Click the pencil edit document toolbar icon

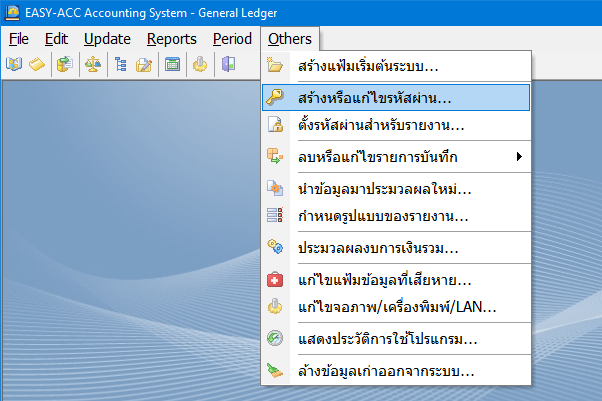(143, 65)
